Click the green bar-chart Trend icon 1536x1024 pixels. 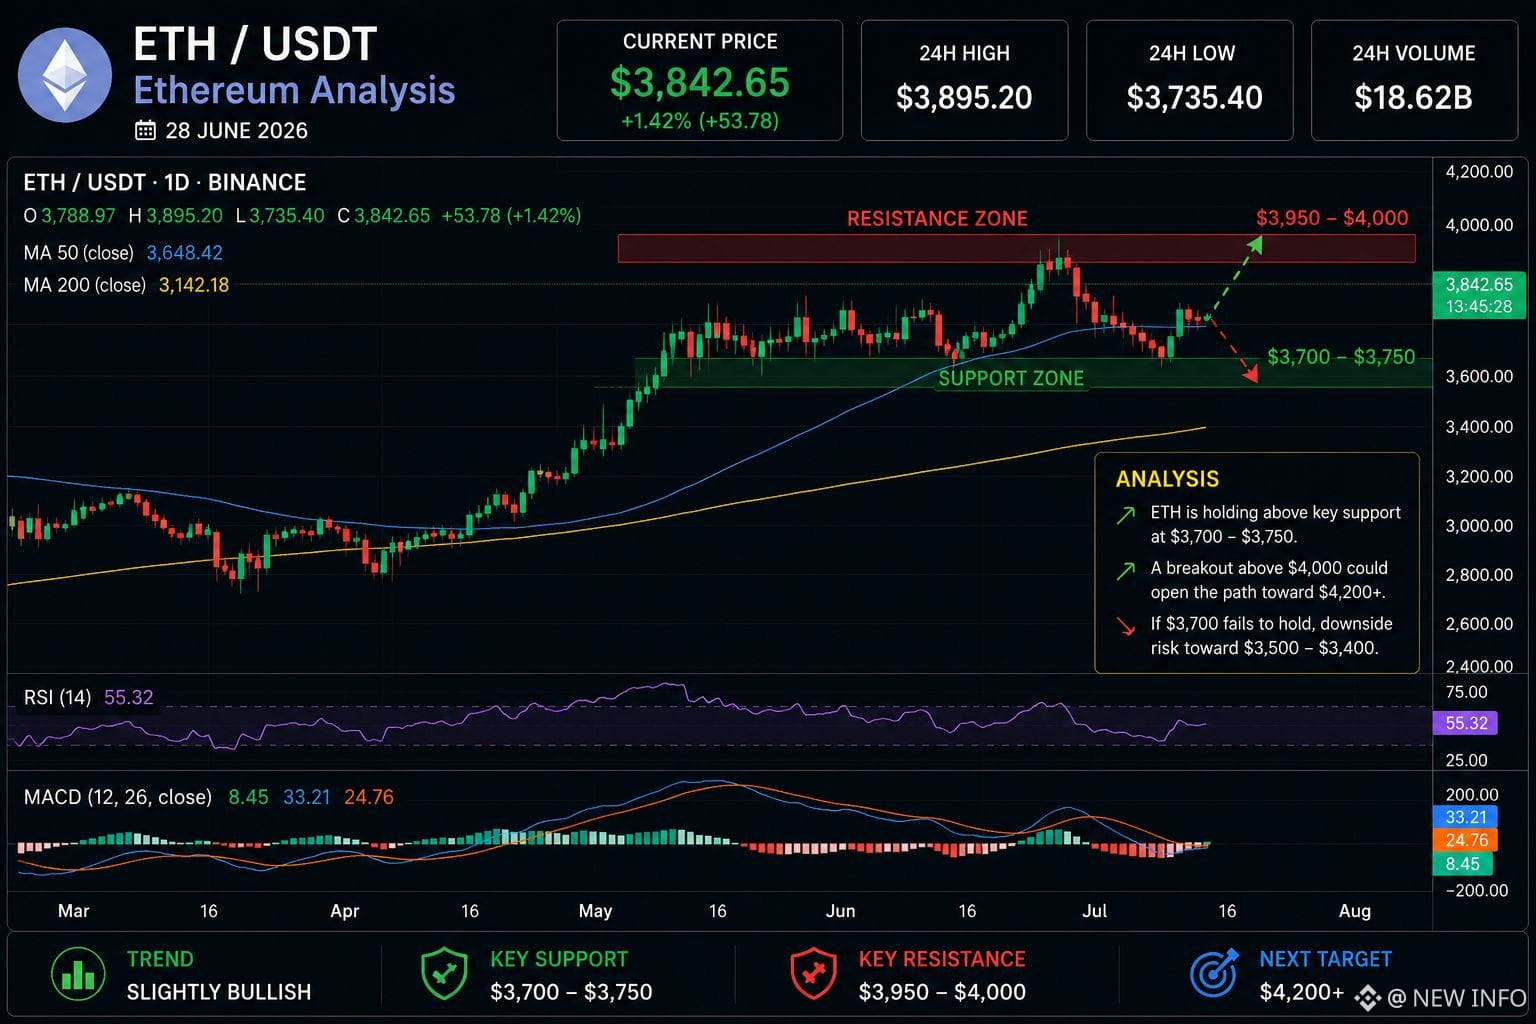point(77,974)
